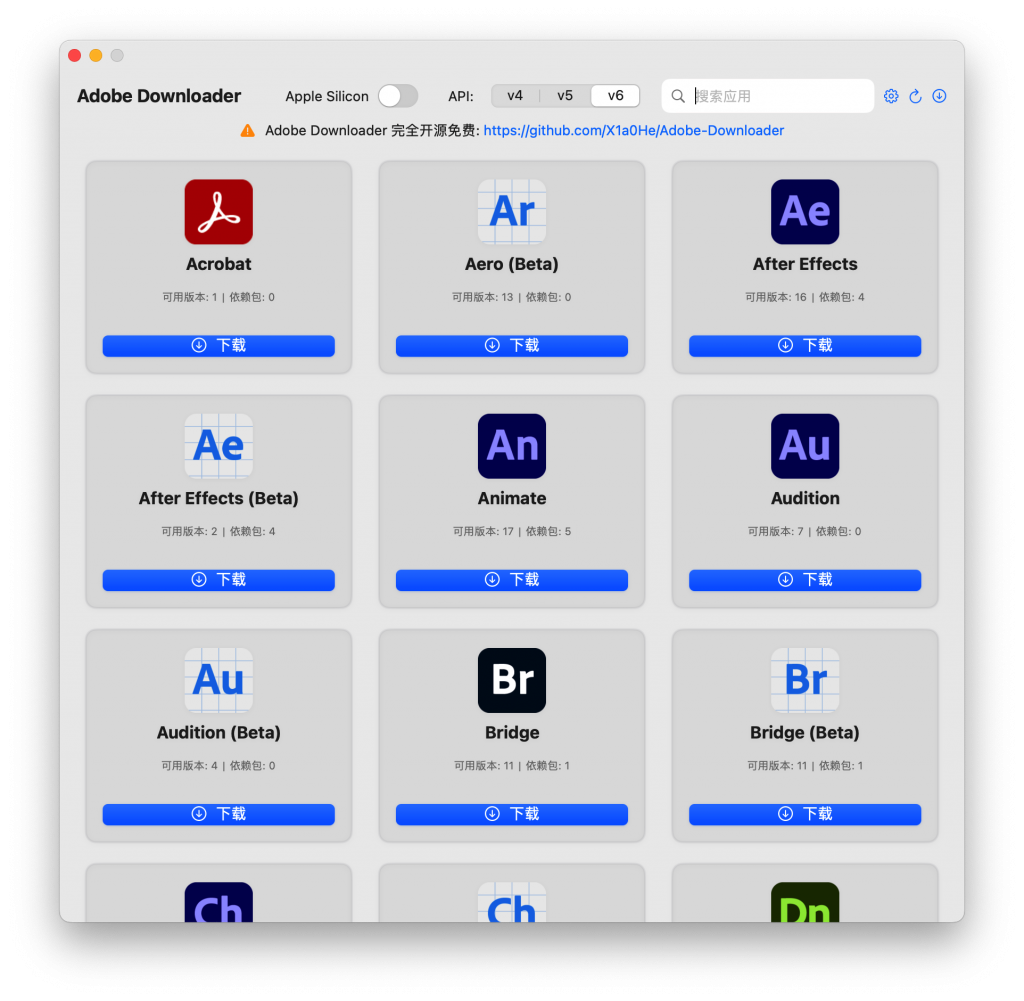Download Bridge
This screenshot has width=1024, height=1001.
point(511,814)
